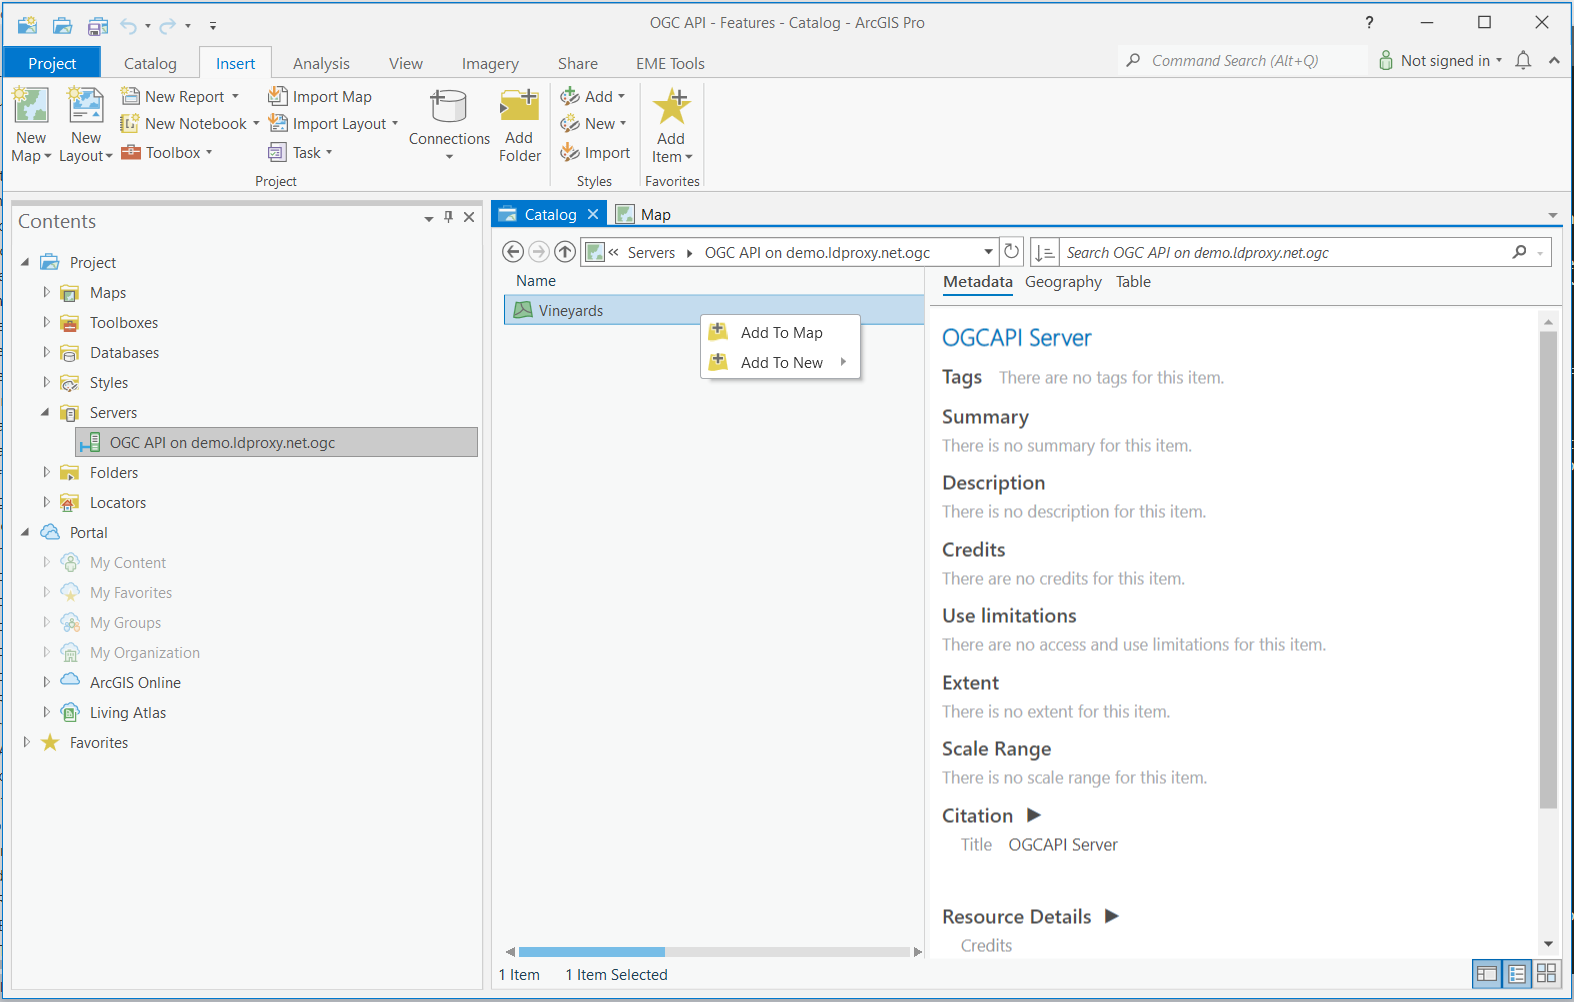Expand the Citation section arrow

[1034, 815]
